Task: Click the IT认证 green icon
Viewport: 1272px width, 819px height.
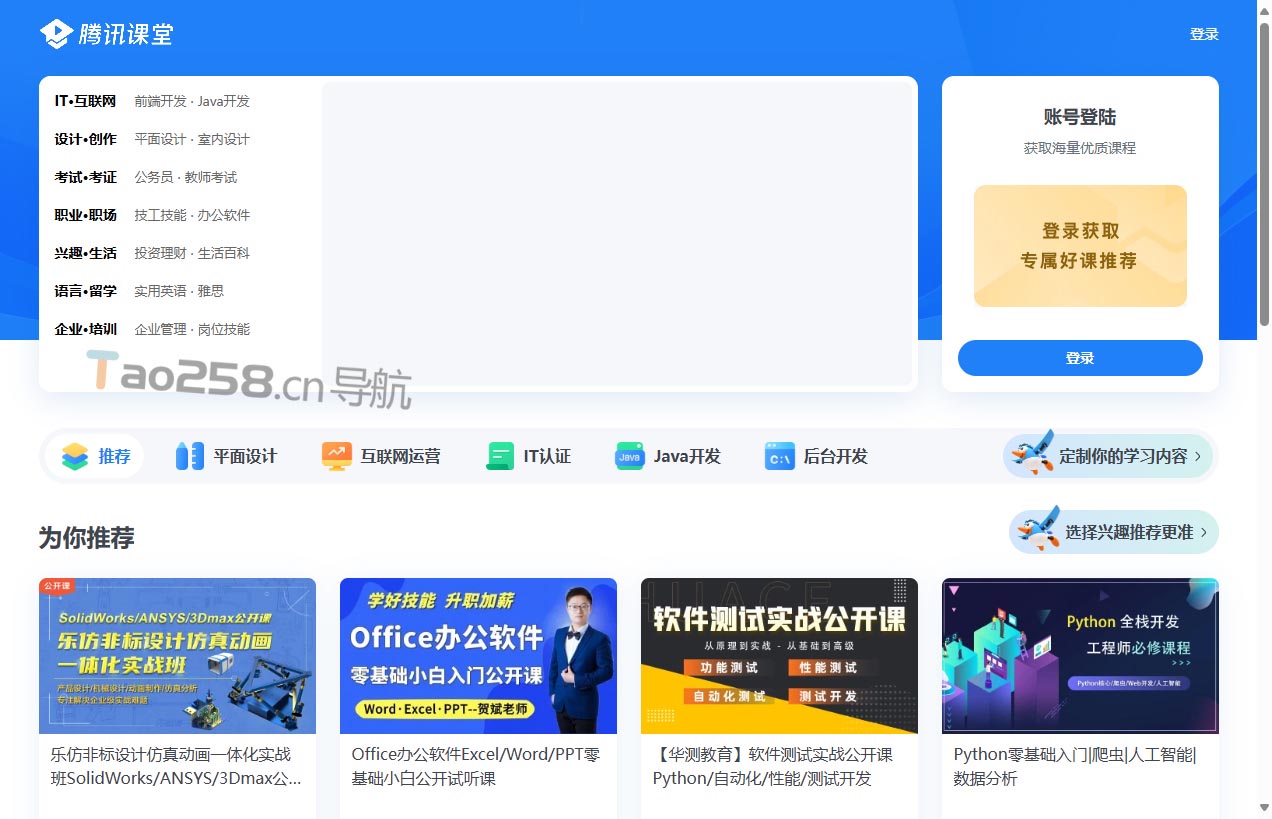Action: (x=500, y=457)
